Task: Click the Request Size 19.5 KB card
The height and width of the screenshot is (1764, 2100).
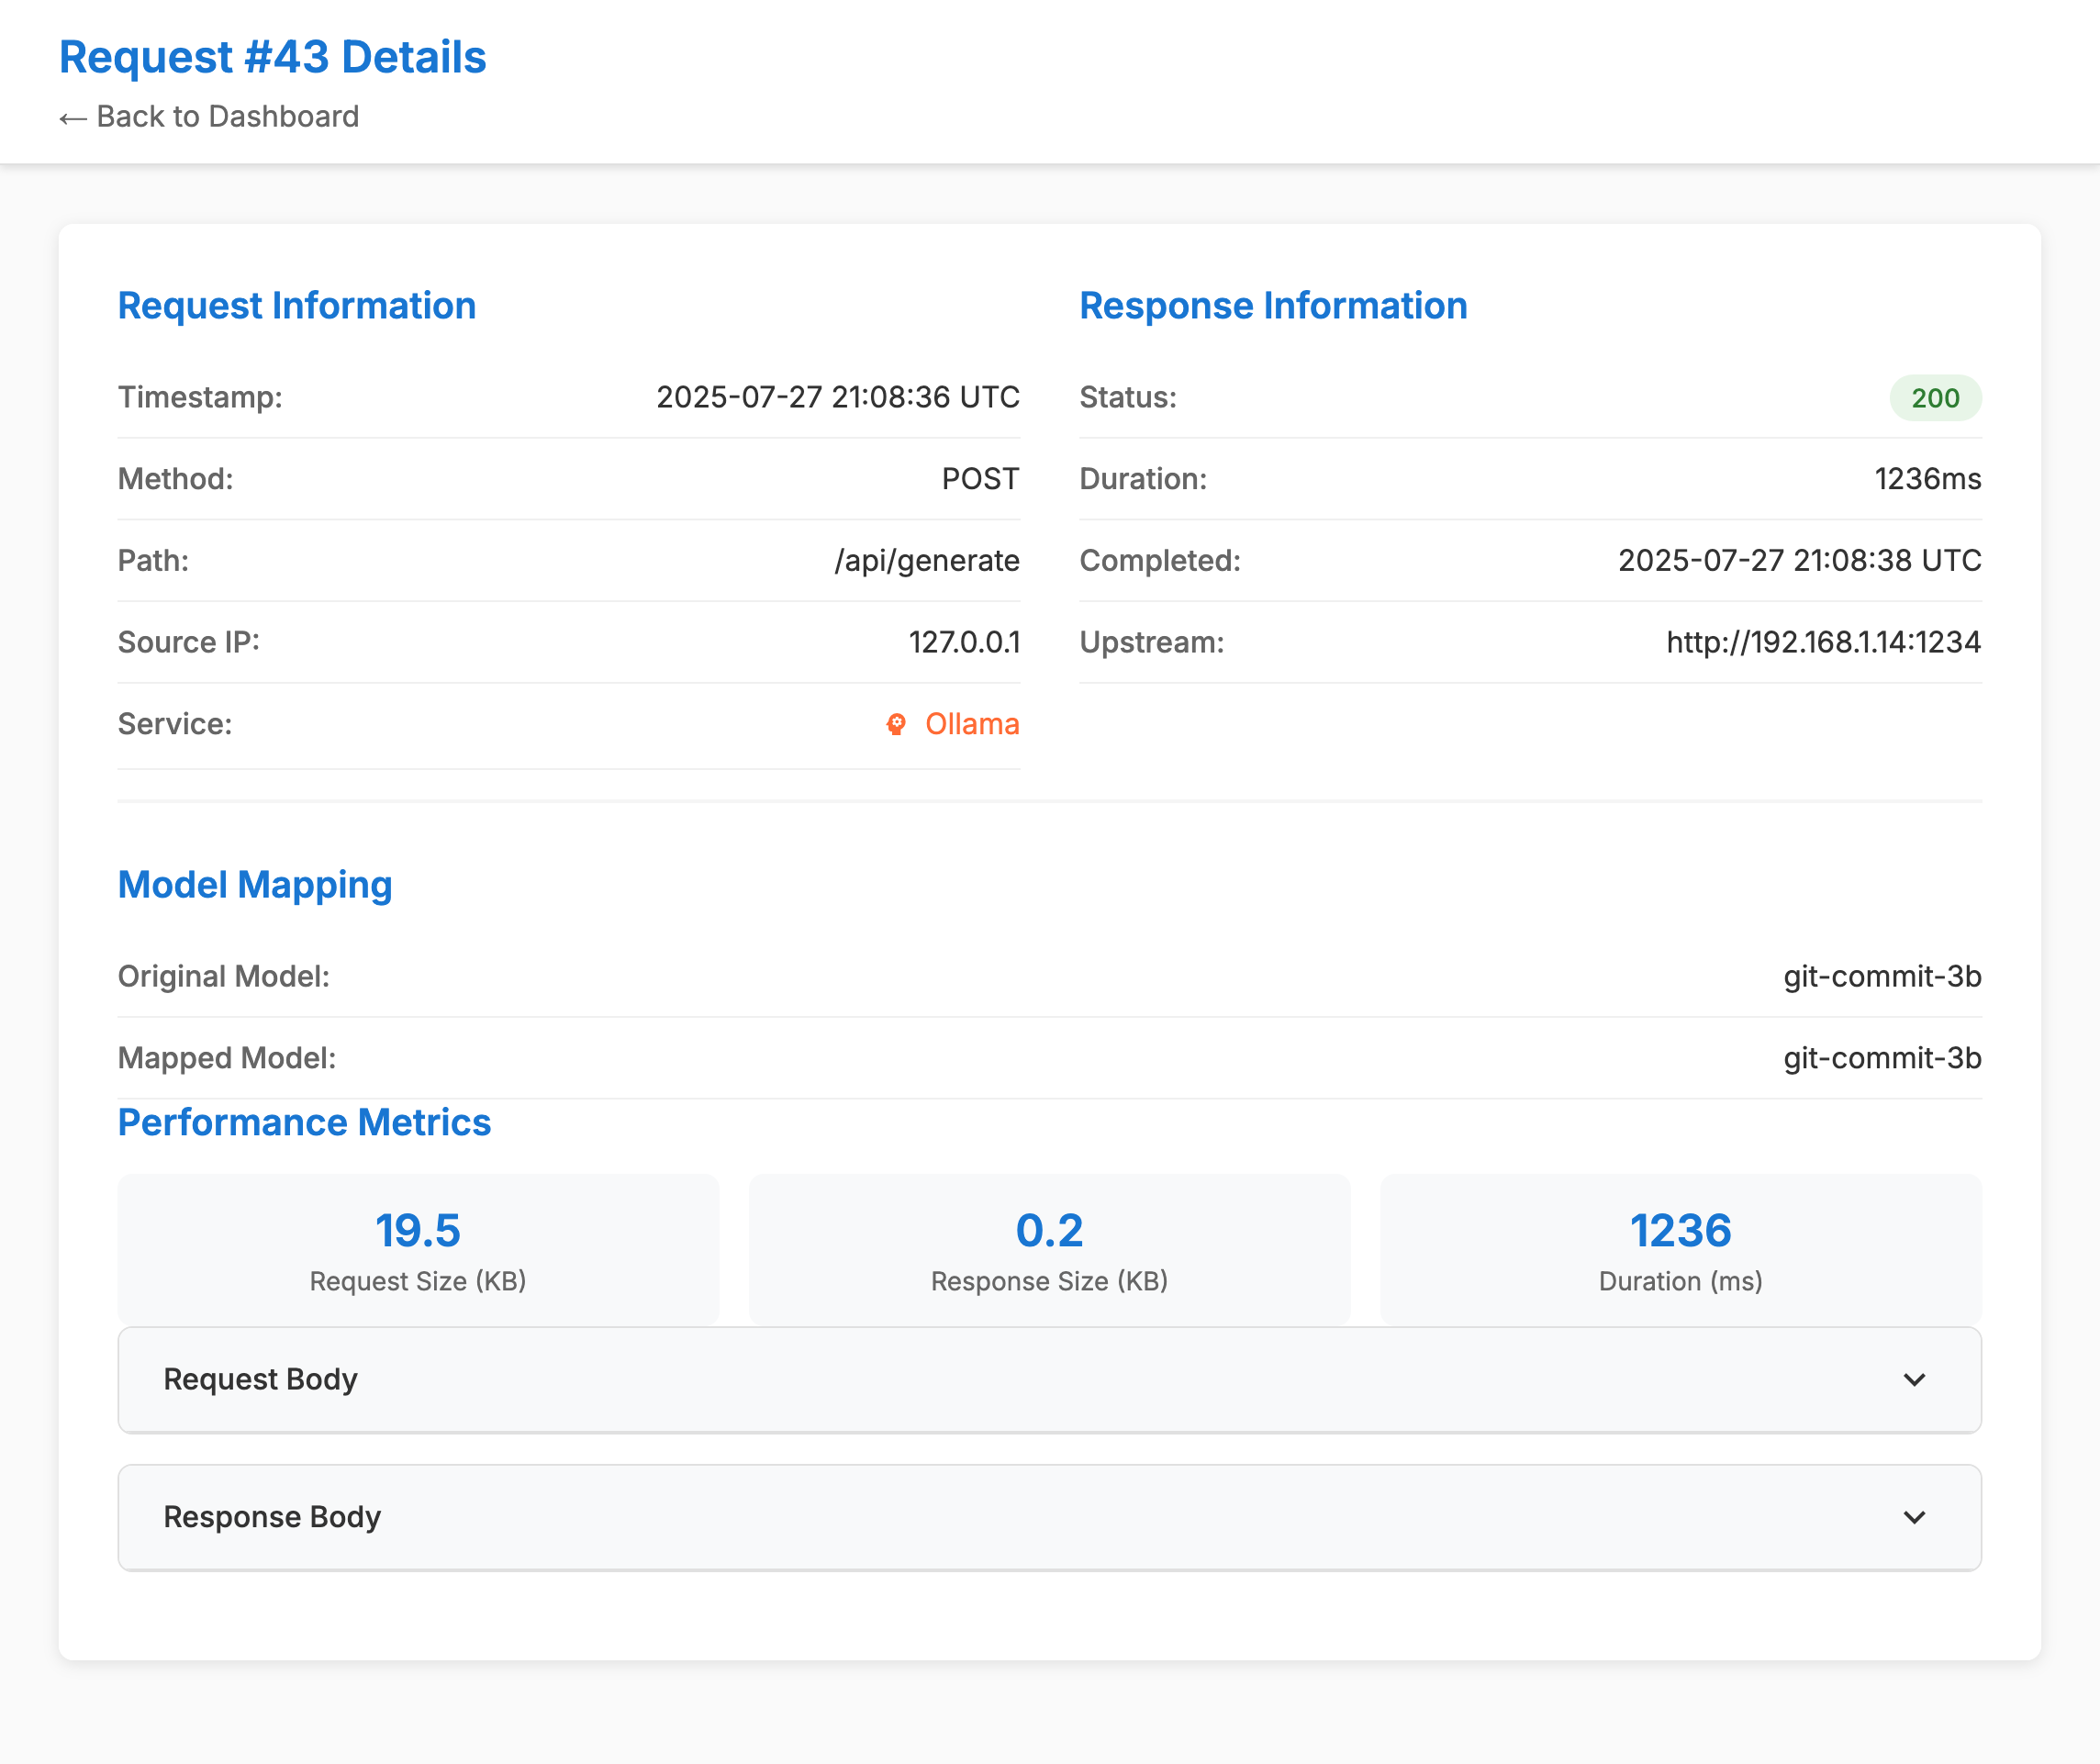Action: click(x=418, y=1248)
